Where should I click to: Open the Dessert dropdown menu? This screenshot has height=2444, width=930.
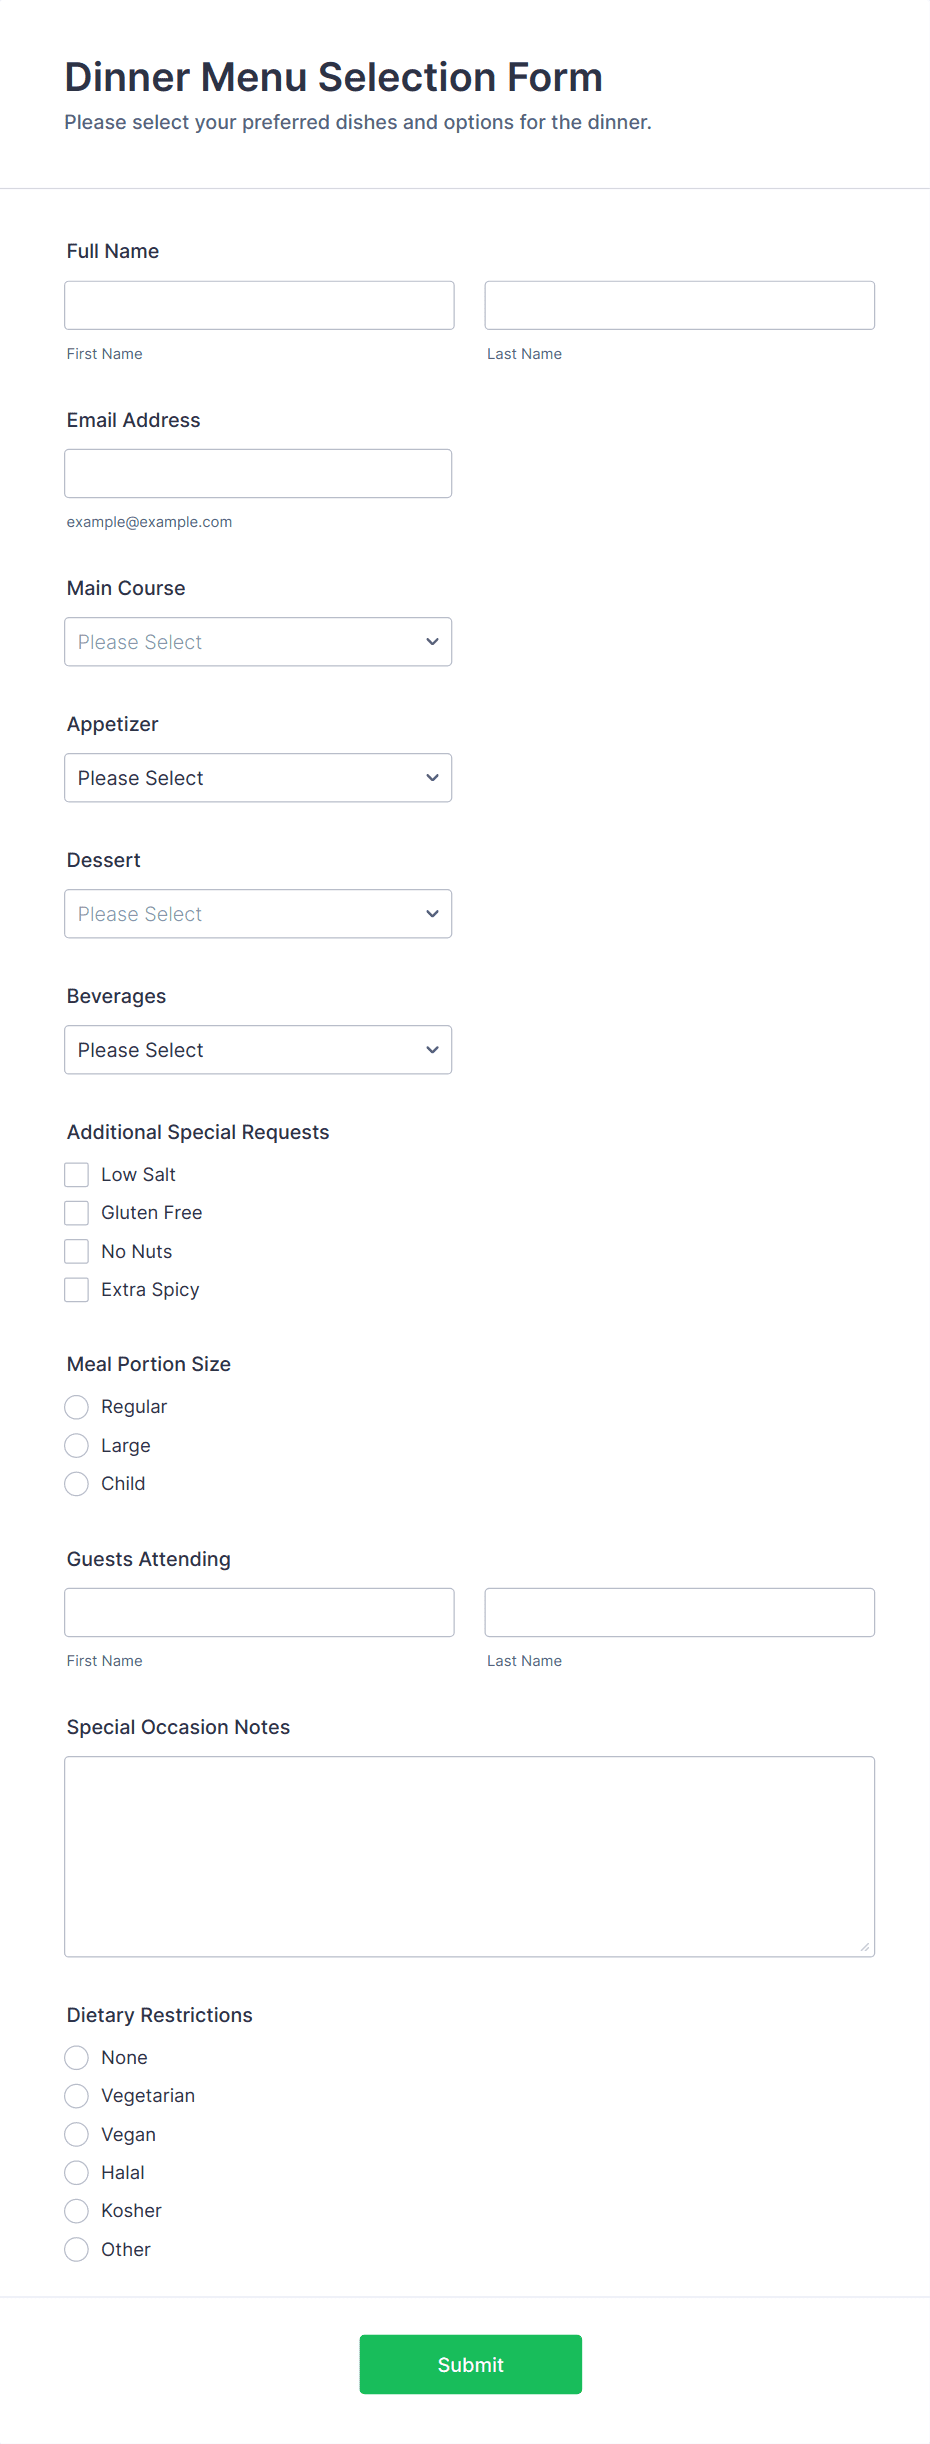pos(258,914)
